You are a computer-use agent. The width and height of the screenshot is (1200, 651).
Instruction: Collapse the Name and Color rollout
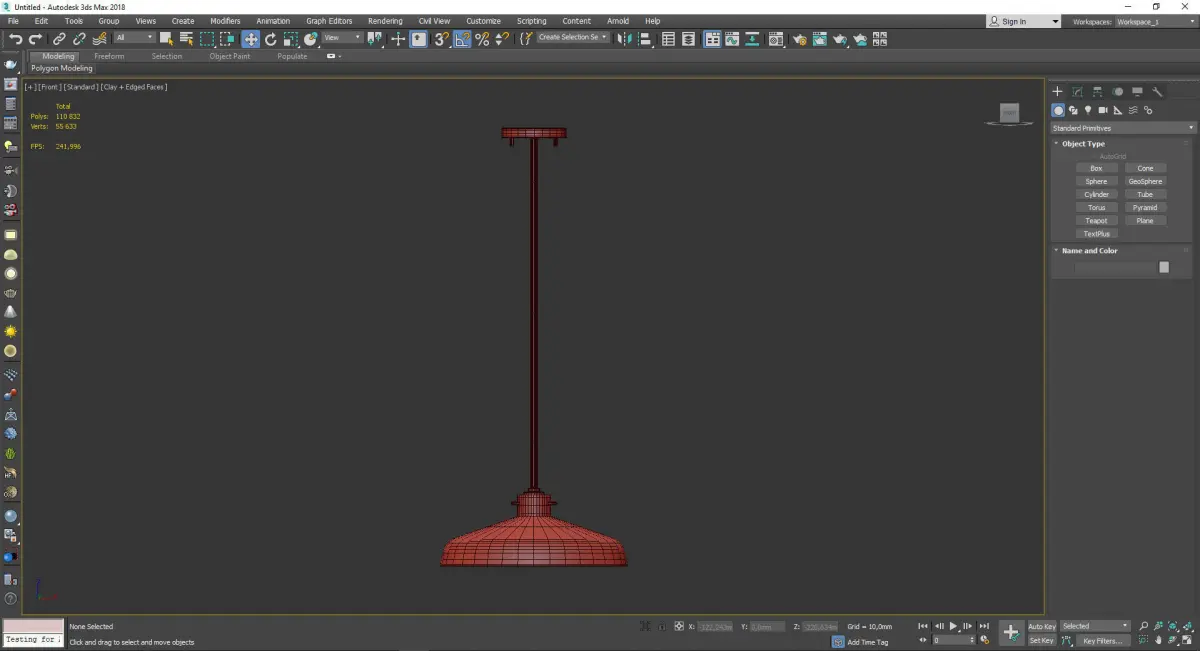(x=1089, y=251)
